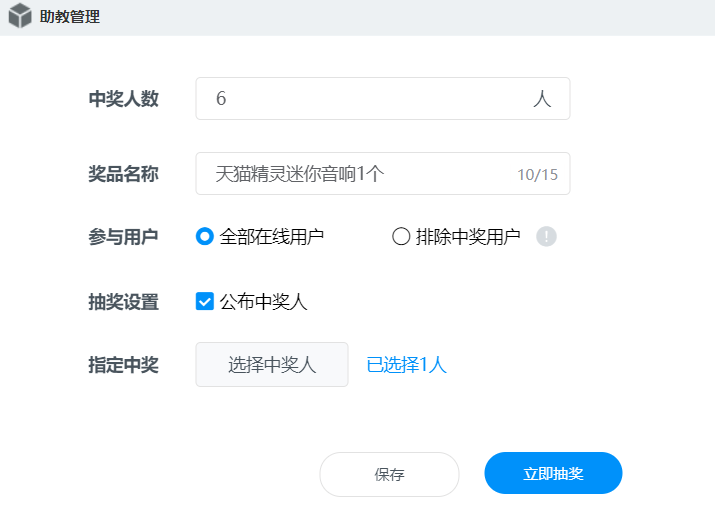Click the 指定中奖 row label
Screen dimensions: 715x528
click(x=124, y=365)
